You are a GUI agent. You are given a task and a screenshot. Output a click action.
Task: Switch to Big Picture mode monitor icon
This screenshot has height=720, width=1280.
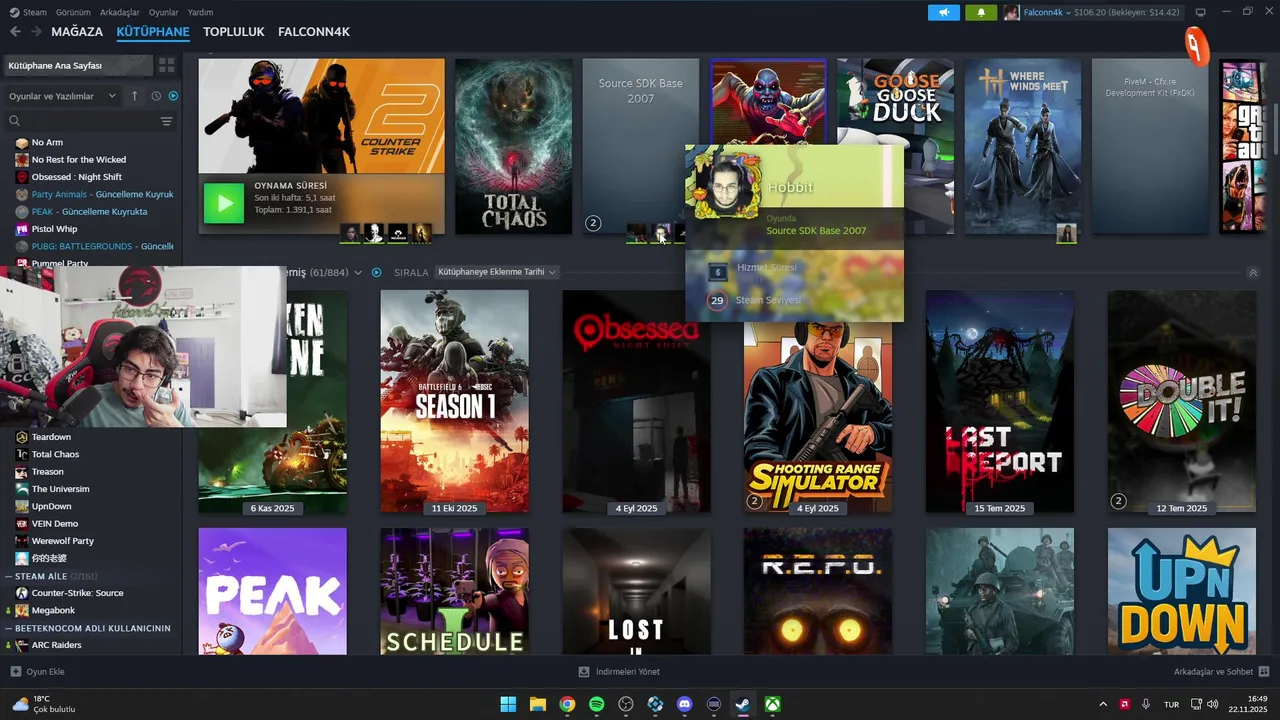tap(1201, 12)
